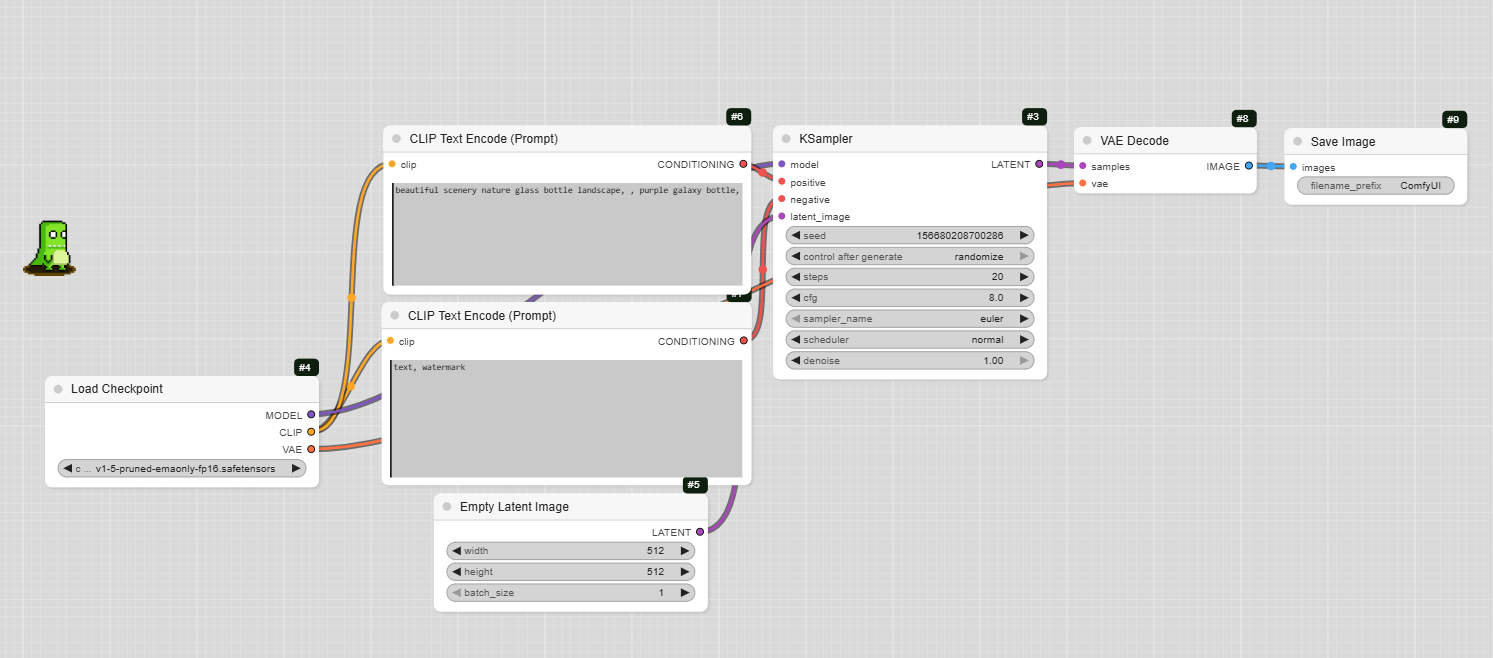
Task: Increase steps with the right arrow
Action: pos(1024,277)
